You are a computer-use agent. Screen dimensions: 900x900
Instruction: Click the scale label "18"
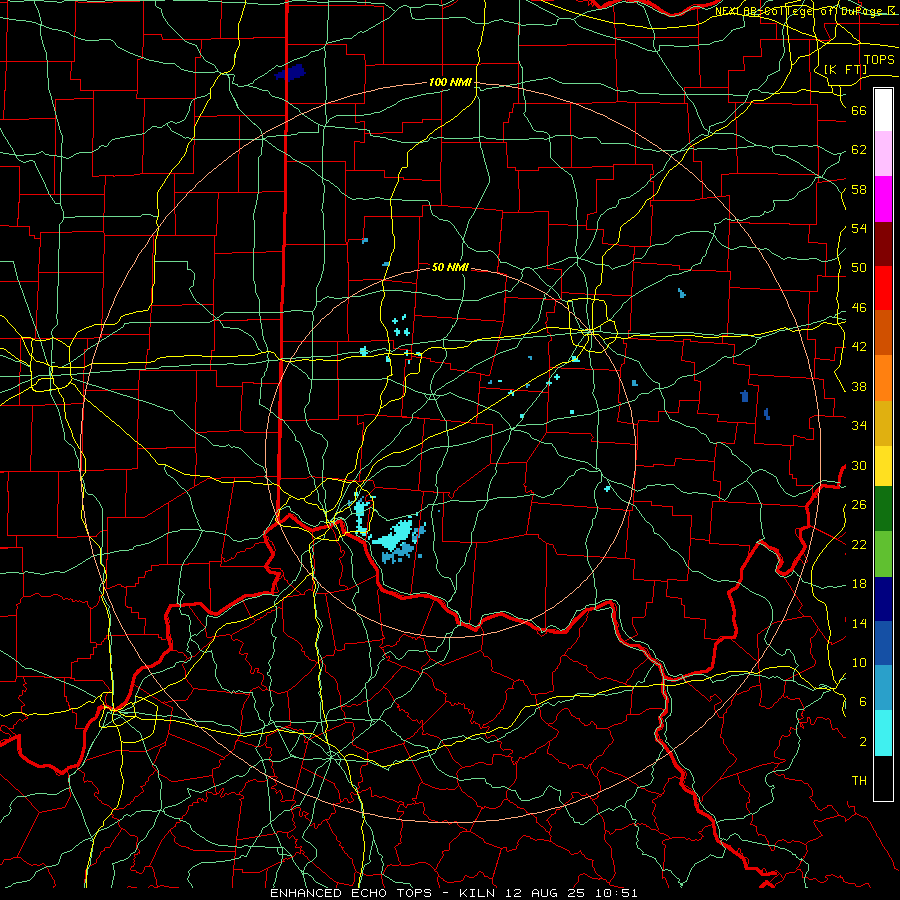coord(859,584)
